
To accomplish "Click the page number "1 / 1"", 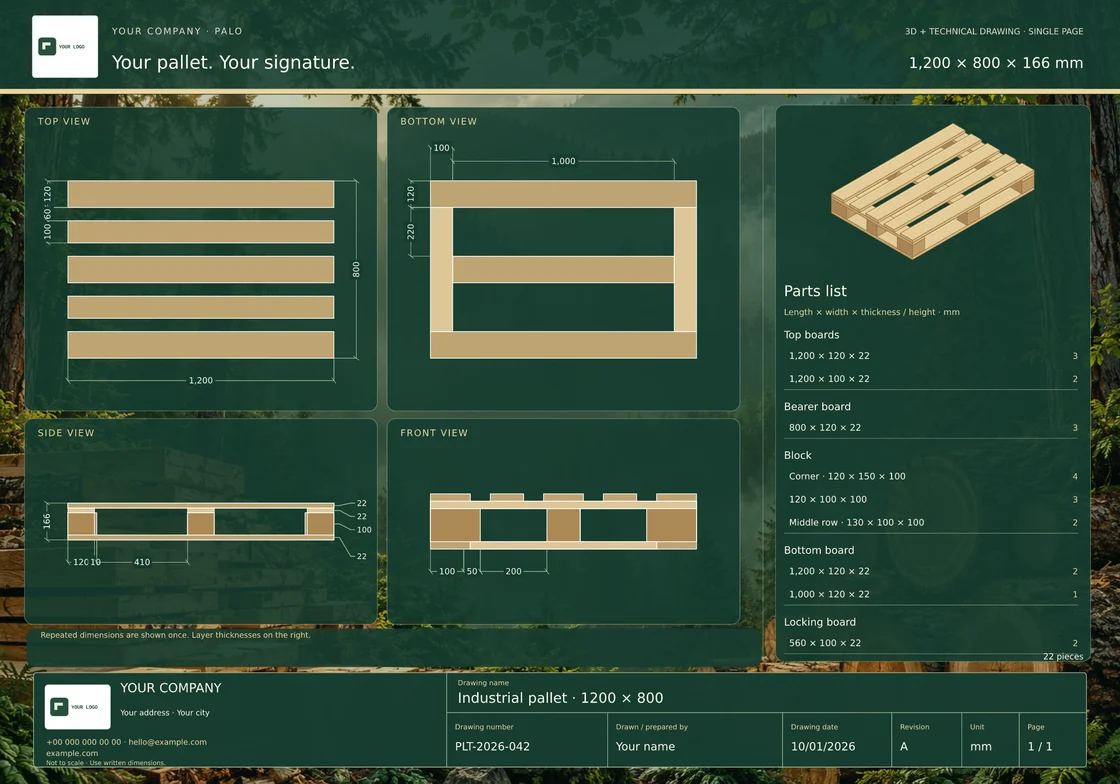I will tap(1040, 746).
